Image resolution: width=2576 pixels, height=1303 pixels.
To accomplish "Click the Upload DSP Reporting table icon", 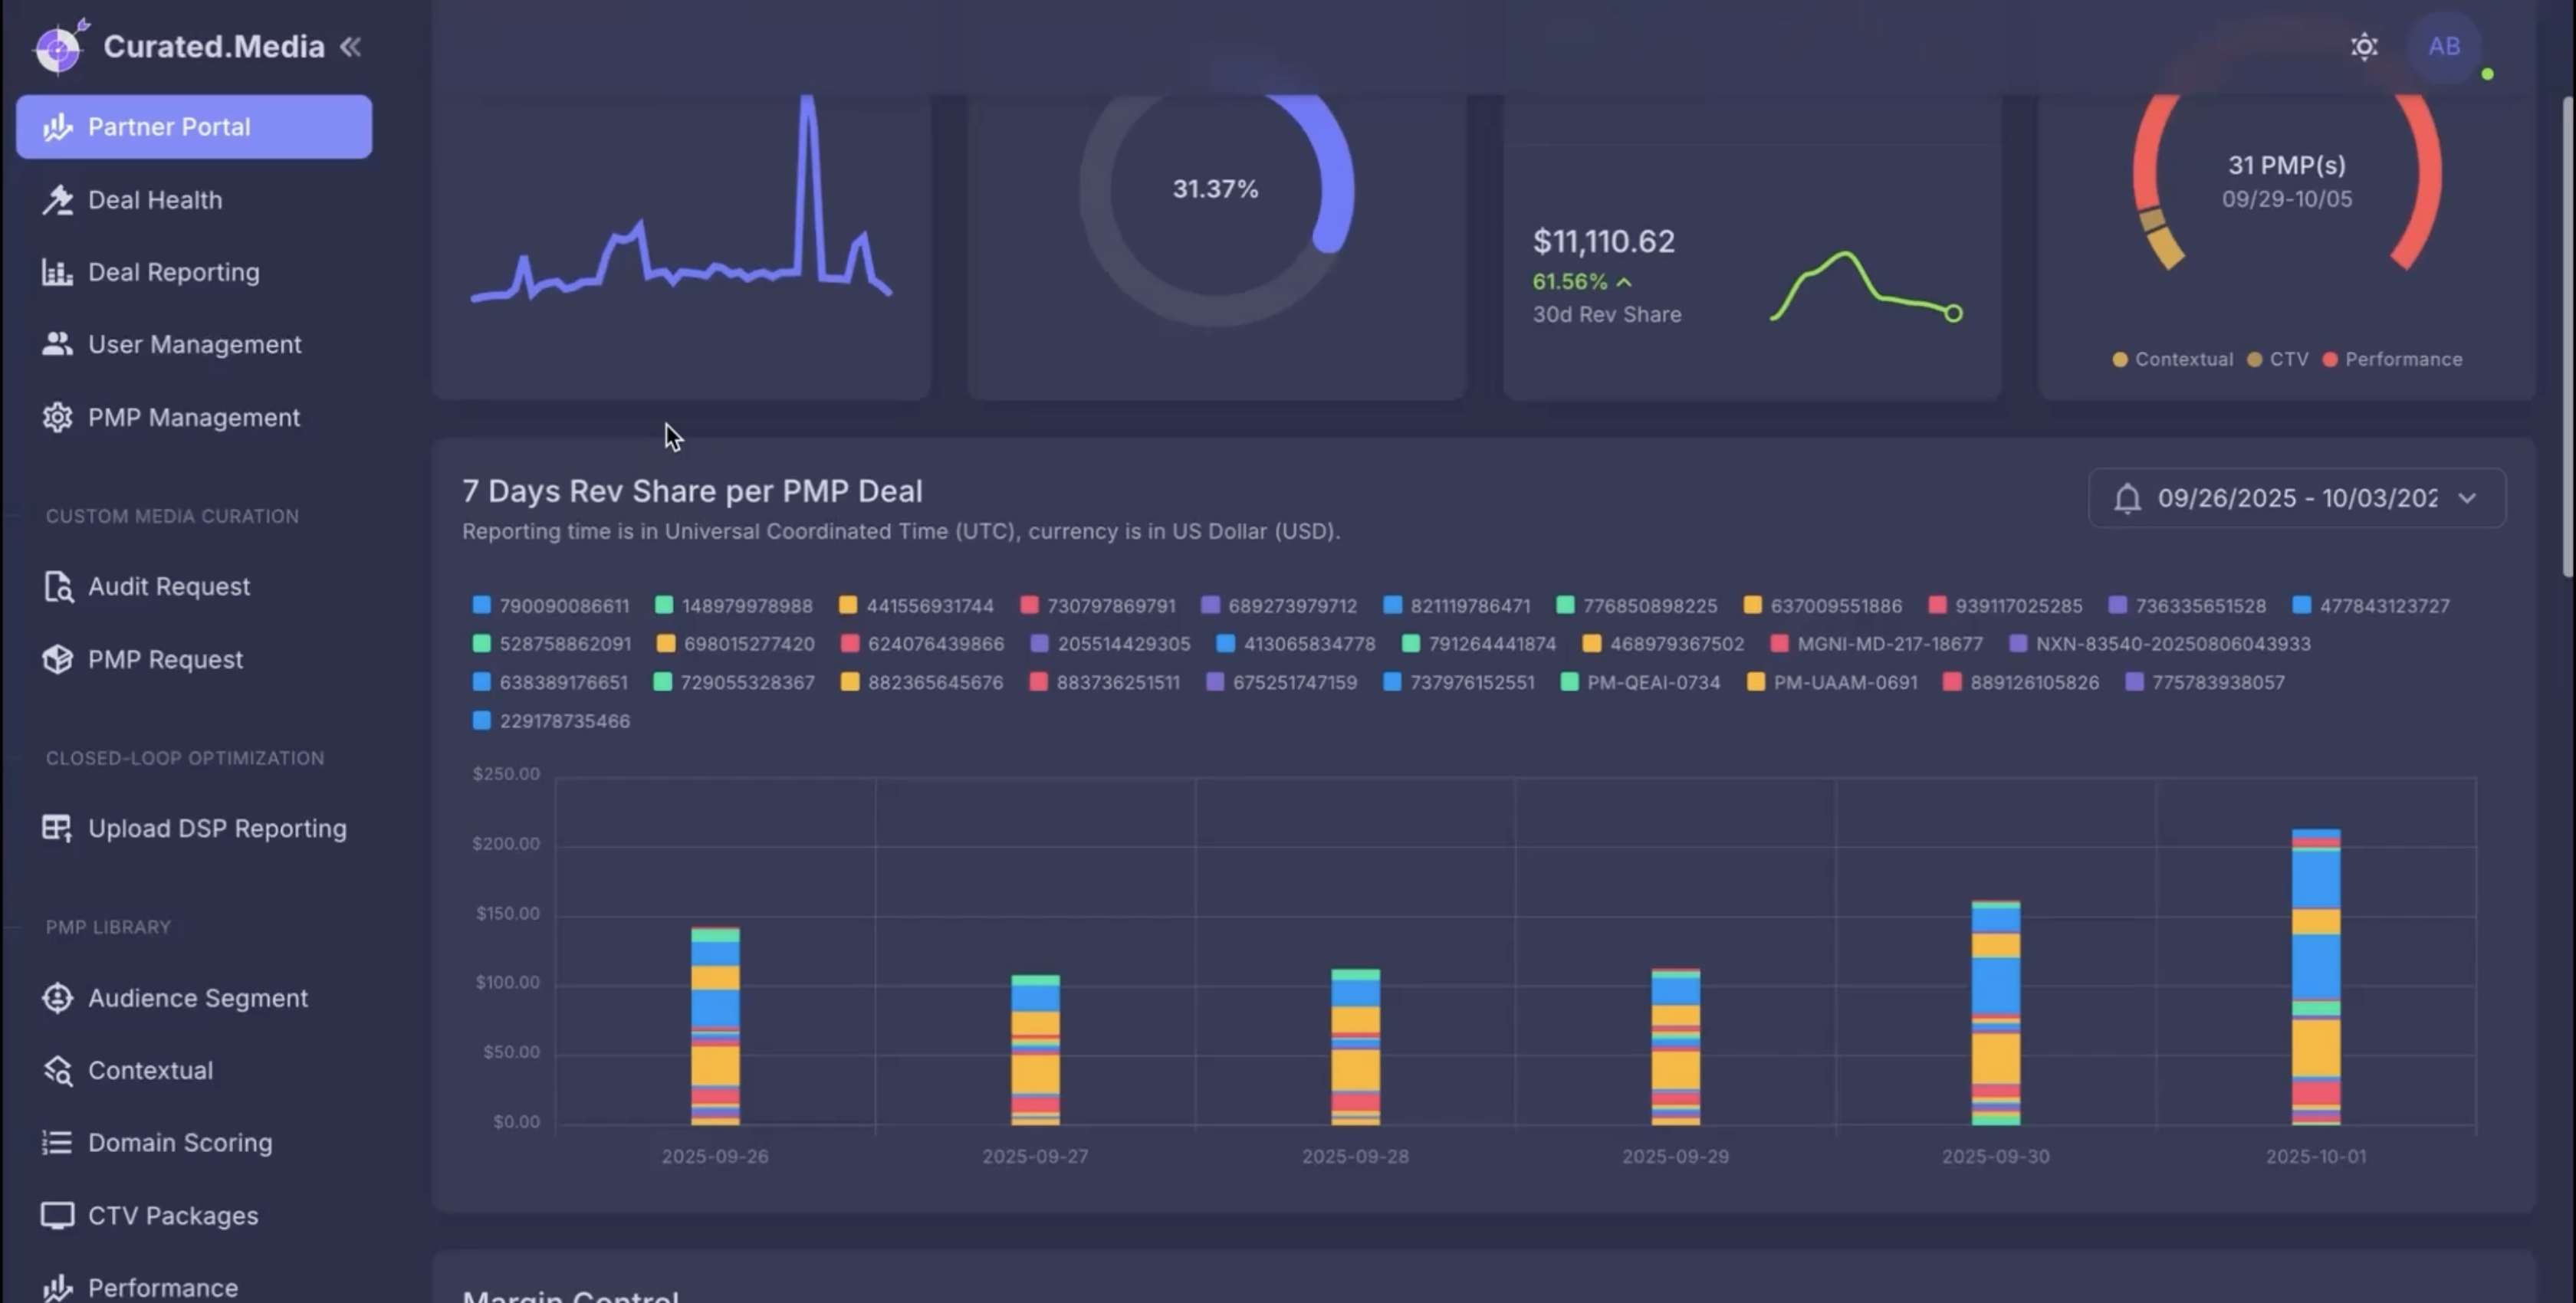I will coord(57,829).
